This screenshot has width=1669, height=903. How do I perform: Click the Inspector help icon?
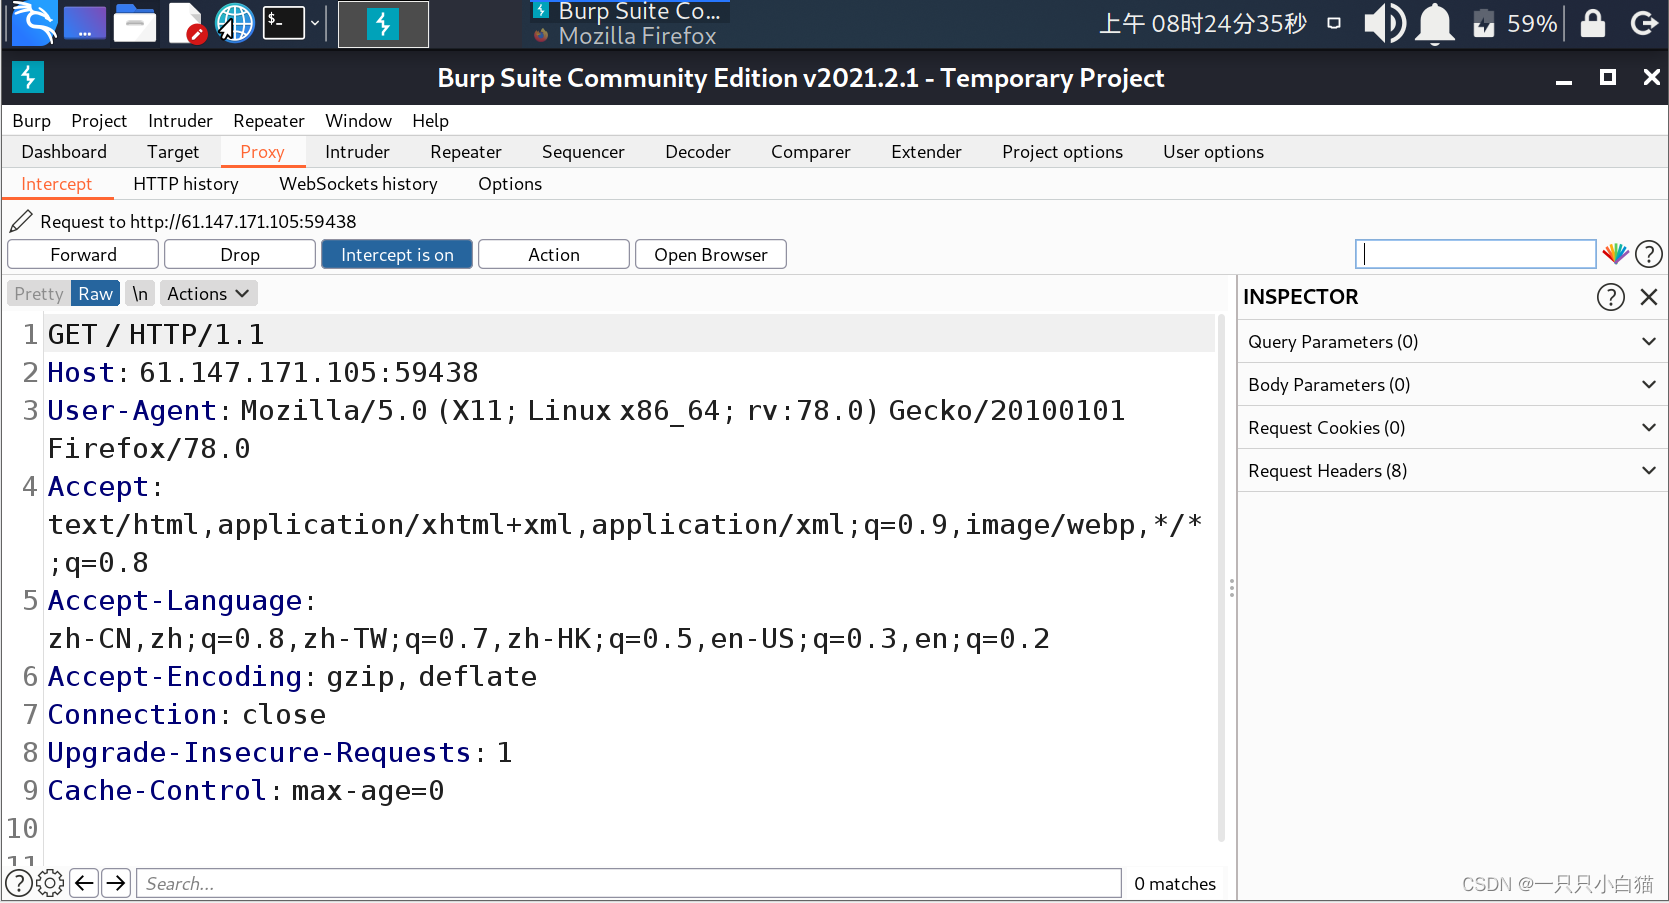click(1610, 297)
